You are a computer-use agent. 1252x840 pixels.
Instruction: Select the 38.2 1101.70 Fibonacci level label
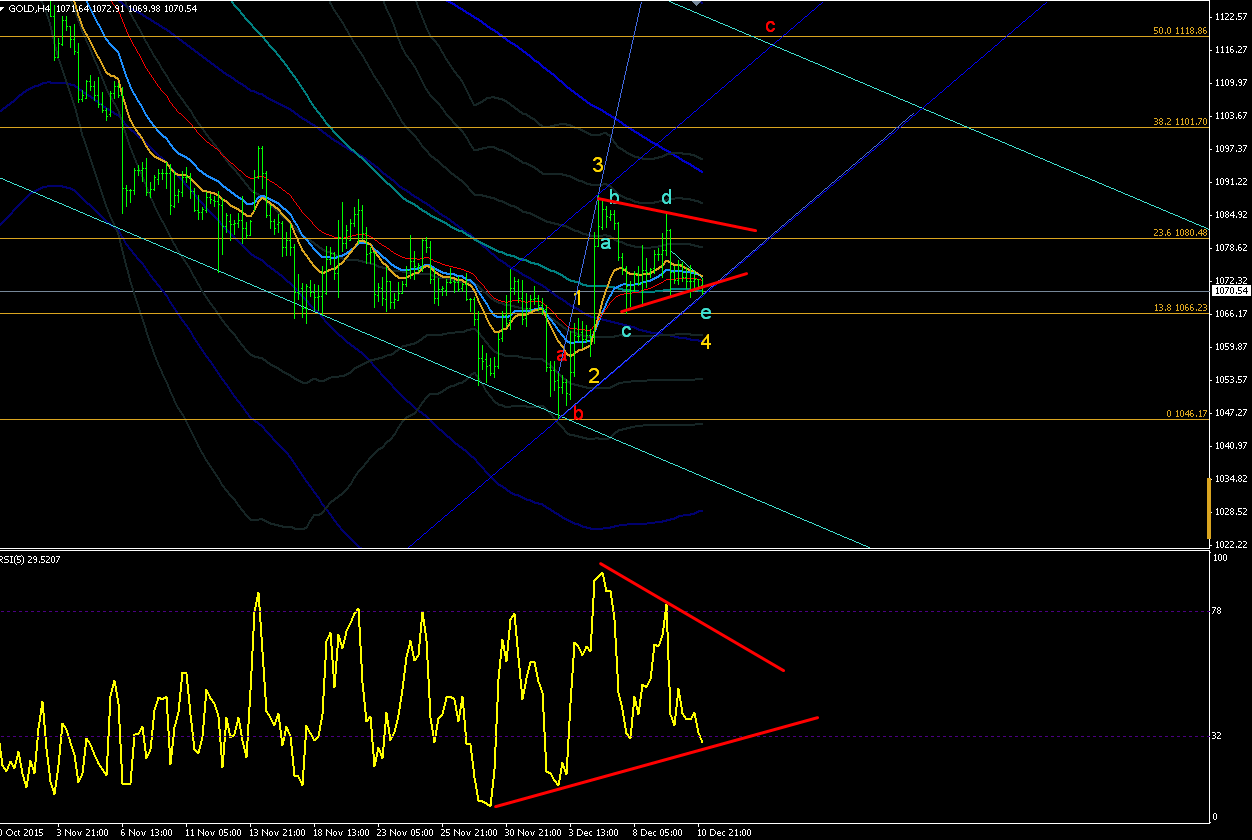pos(1180,122)
